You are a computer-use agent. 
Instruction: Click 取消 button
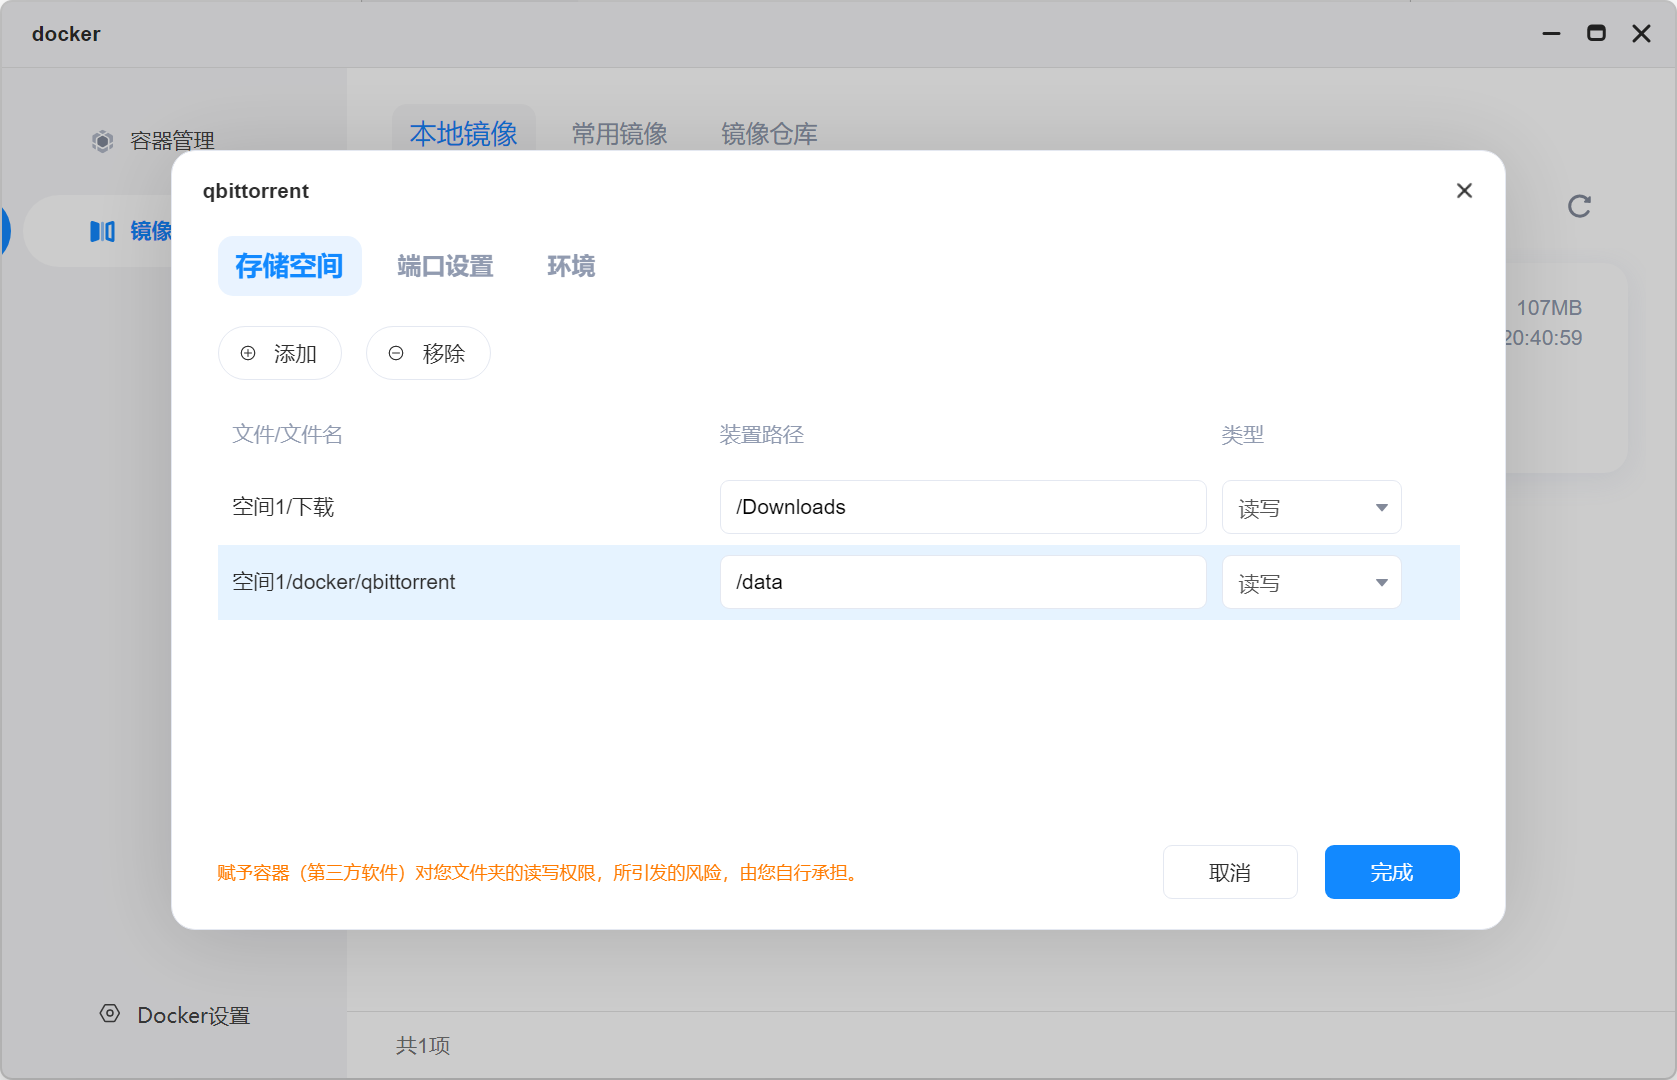click(1230, 872)
